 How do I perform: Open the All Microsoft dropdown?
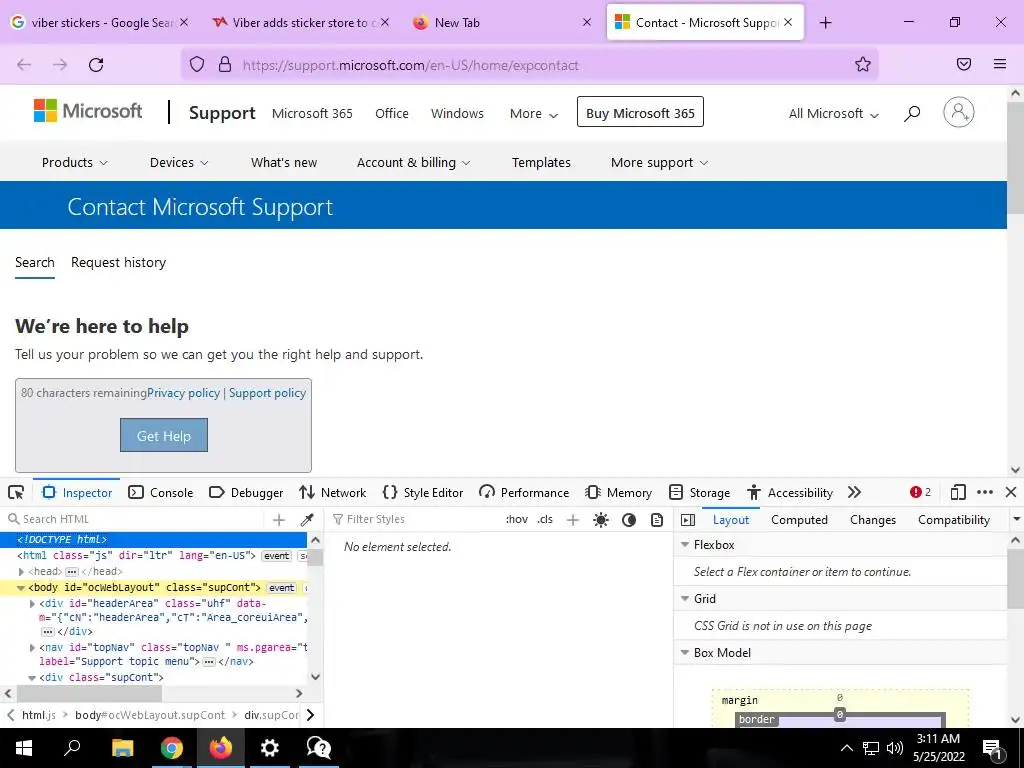point(833,114)
